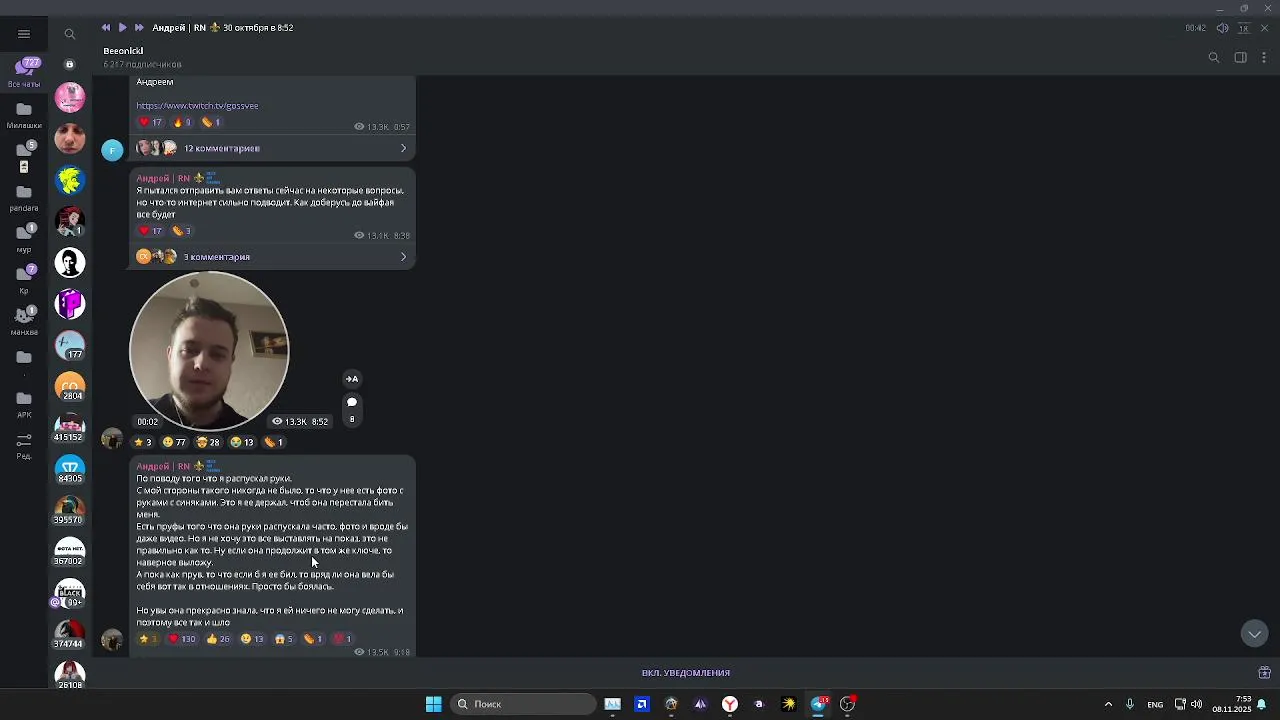The image size is (1280, 720).
Task: Open channel three-dot options menu
Action: pyautogui.click(x=1264, y=58)
